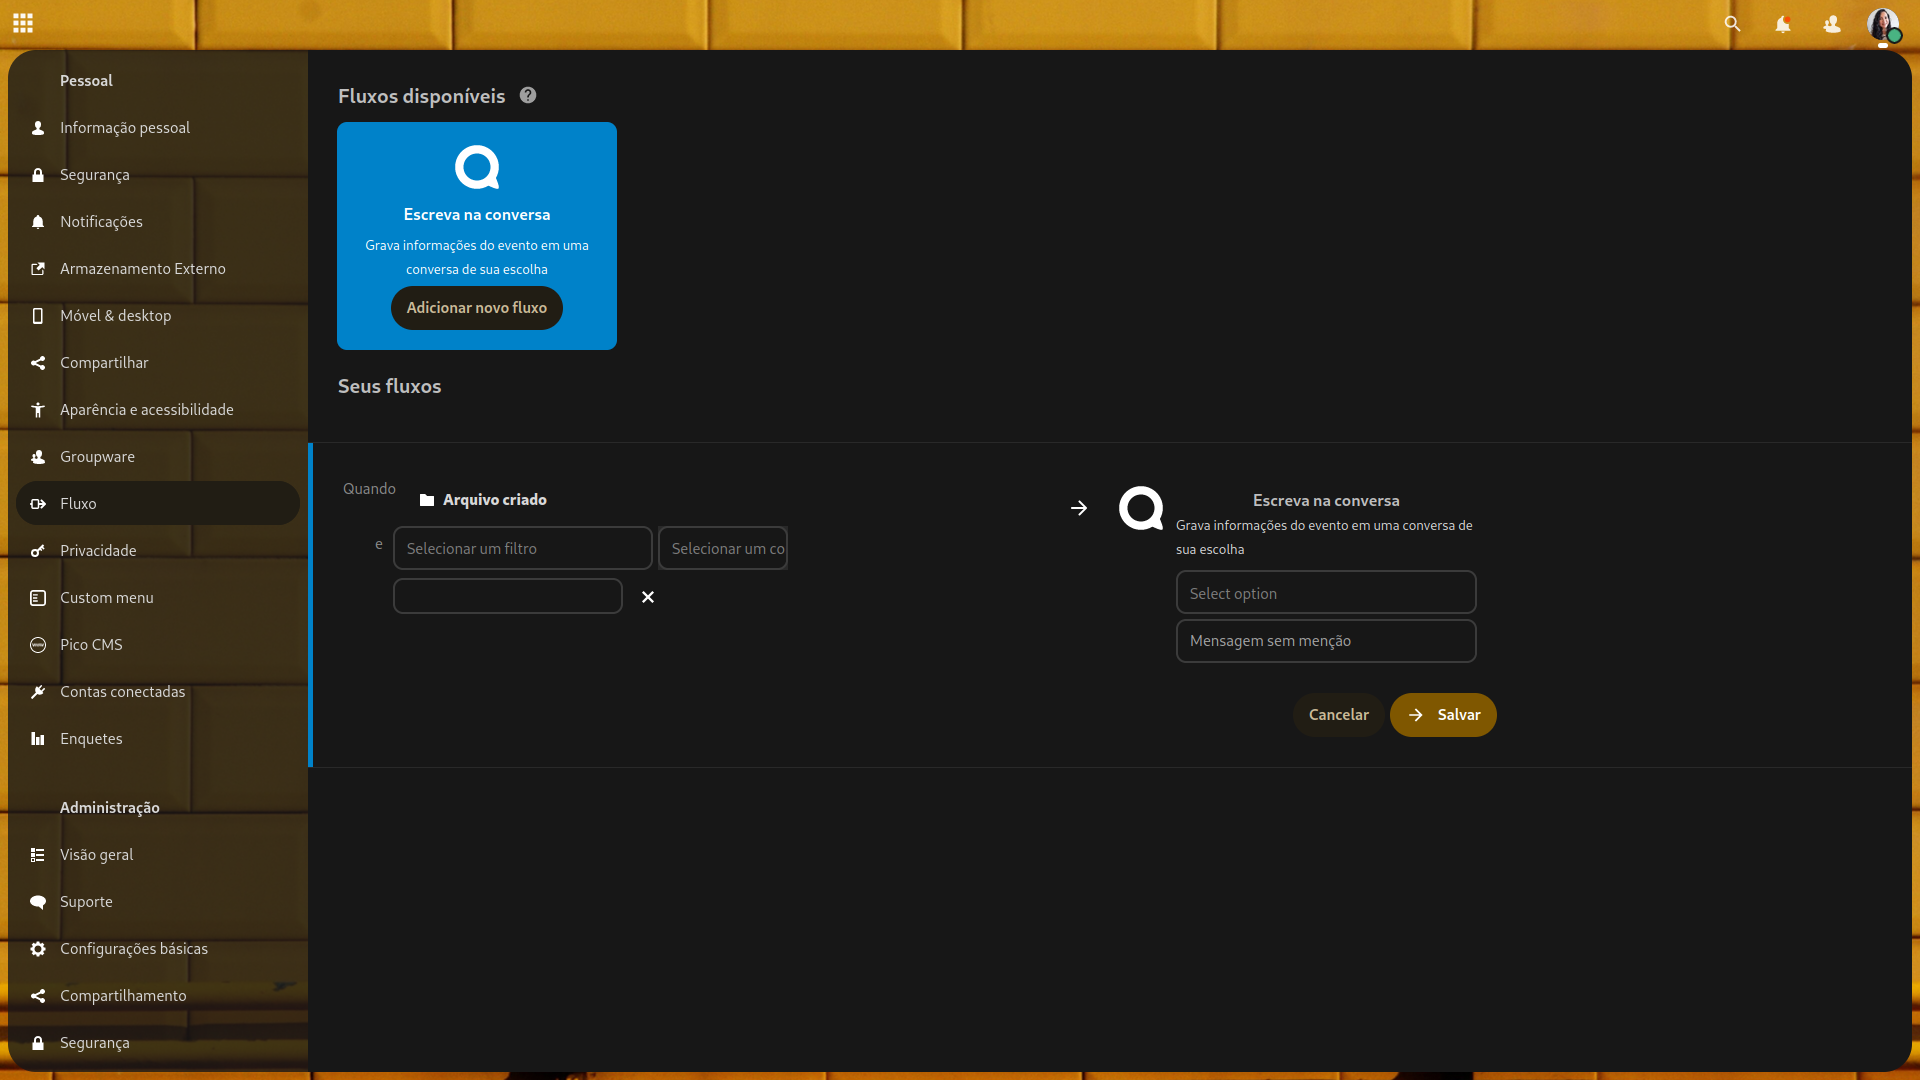The width and height of the screenshot is (1920, 1080).
Task: Click the Arquivo criado folder icon
Action: pyautogui.click(x=427, y=500)
